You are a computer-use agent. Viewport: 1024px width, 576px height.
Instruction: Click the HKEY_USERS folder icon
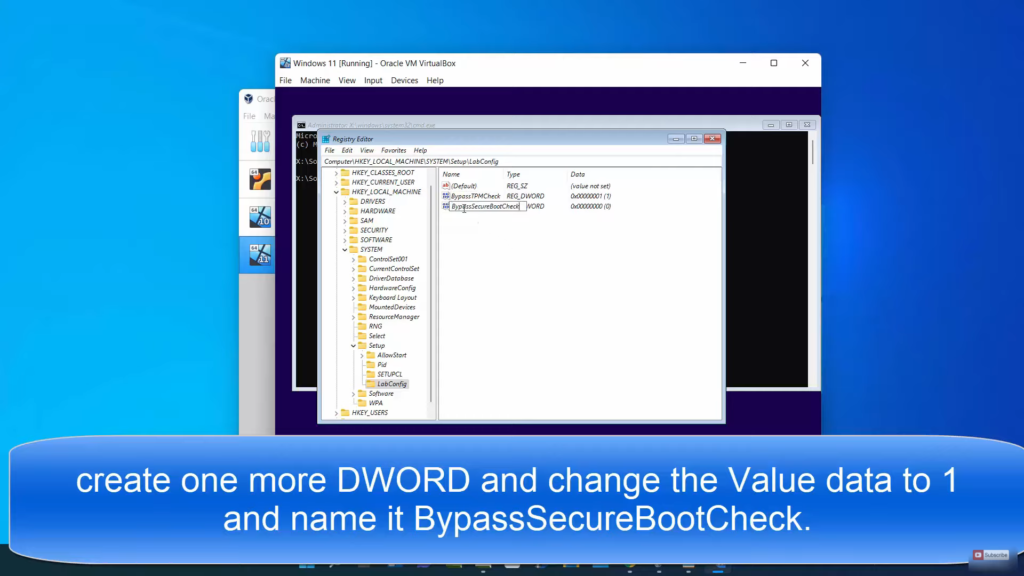(x=345, y=412)
